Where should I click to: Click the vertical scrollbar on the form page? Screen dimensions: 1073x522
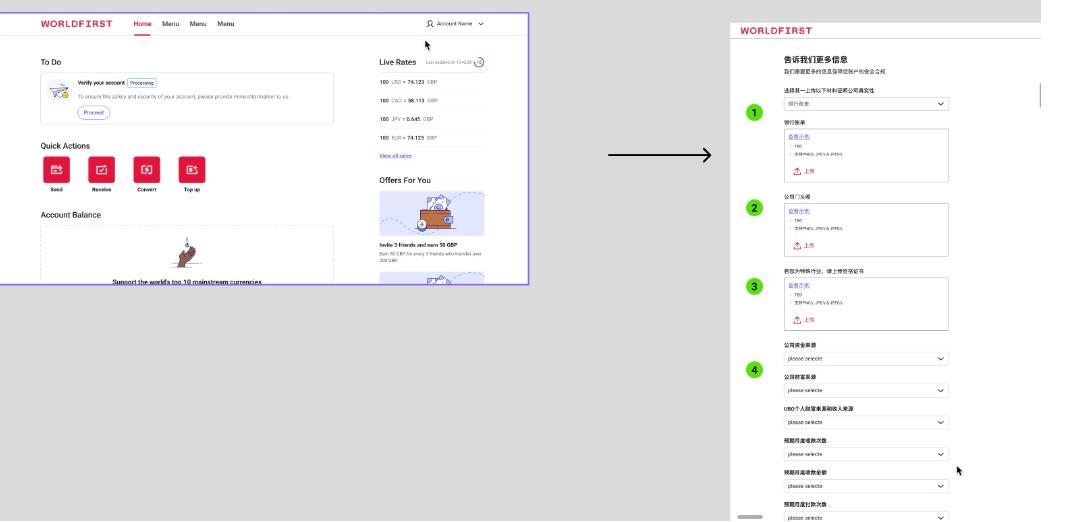tap(1039, 95)
